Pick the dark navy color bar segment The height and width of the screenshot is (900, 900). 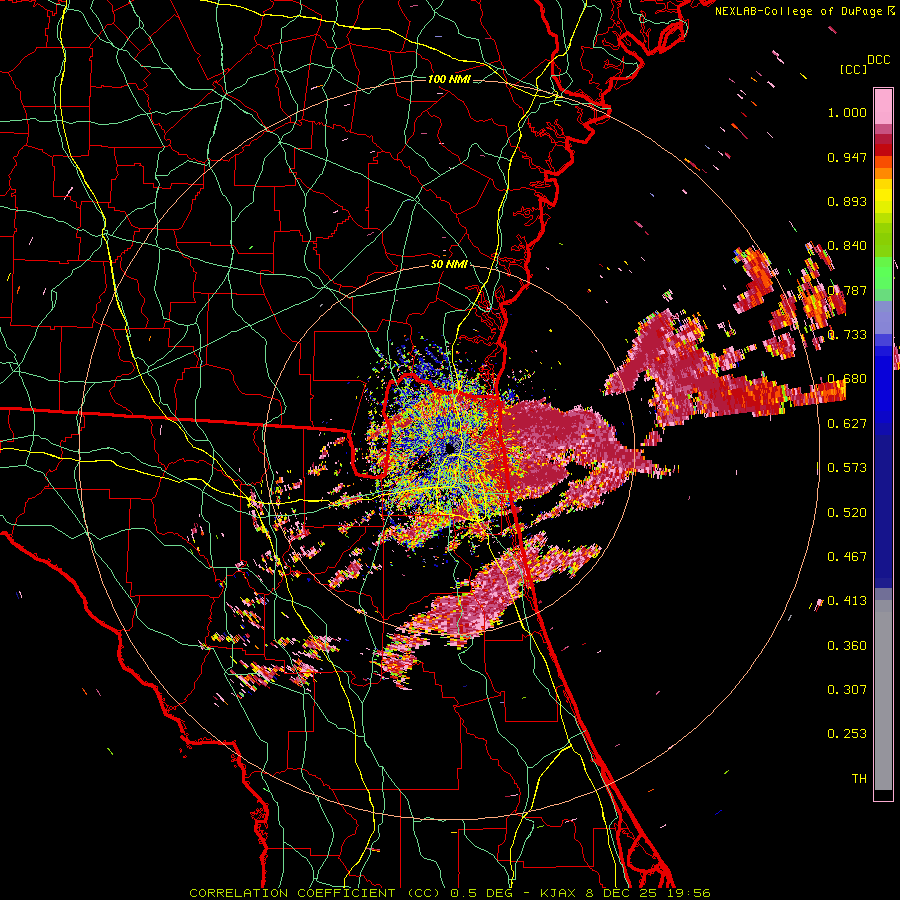click(883, 511)
